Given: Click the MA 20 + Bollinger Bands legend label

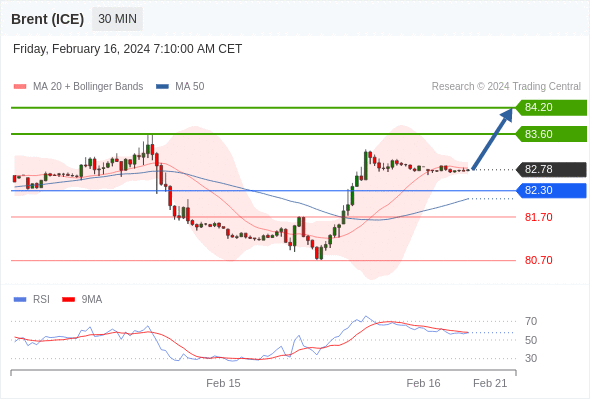Looking at the screenshot, I should (88, 87).
